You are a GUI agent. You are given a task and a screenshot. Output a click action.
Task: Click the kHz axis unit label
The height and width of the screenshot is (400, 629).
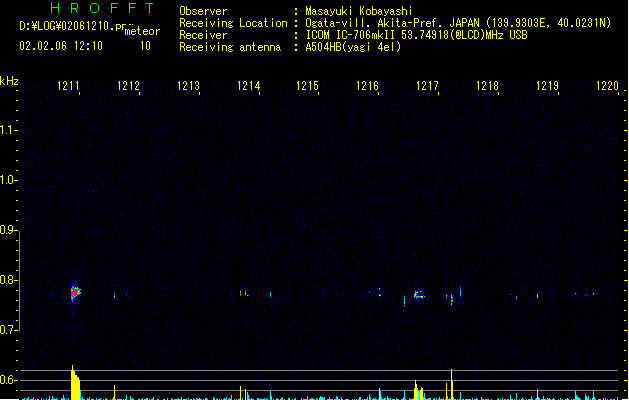coord(9,81)
